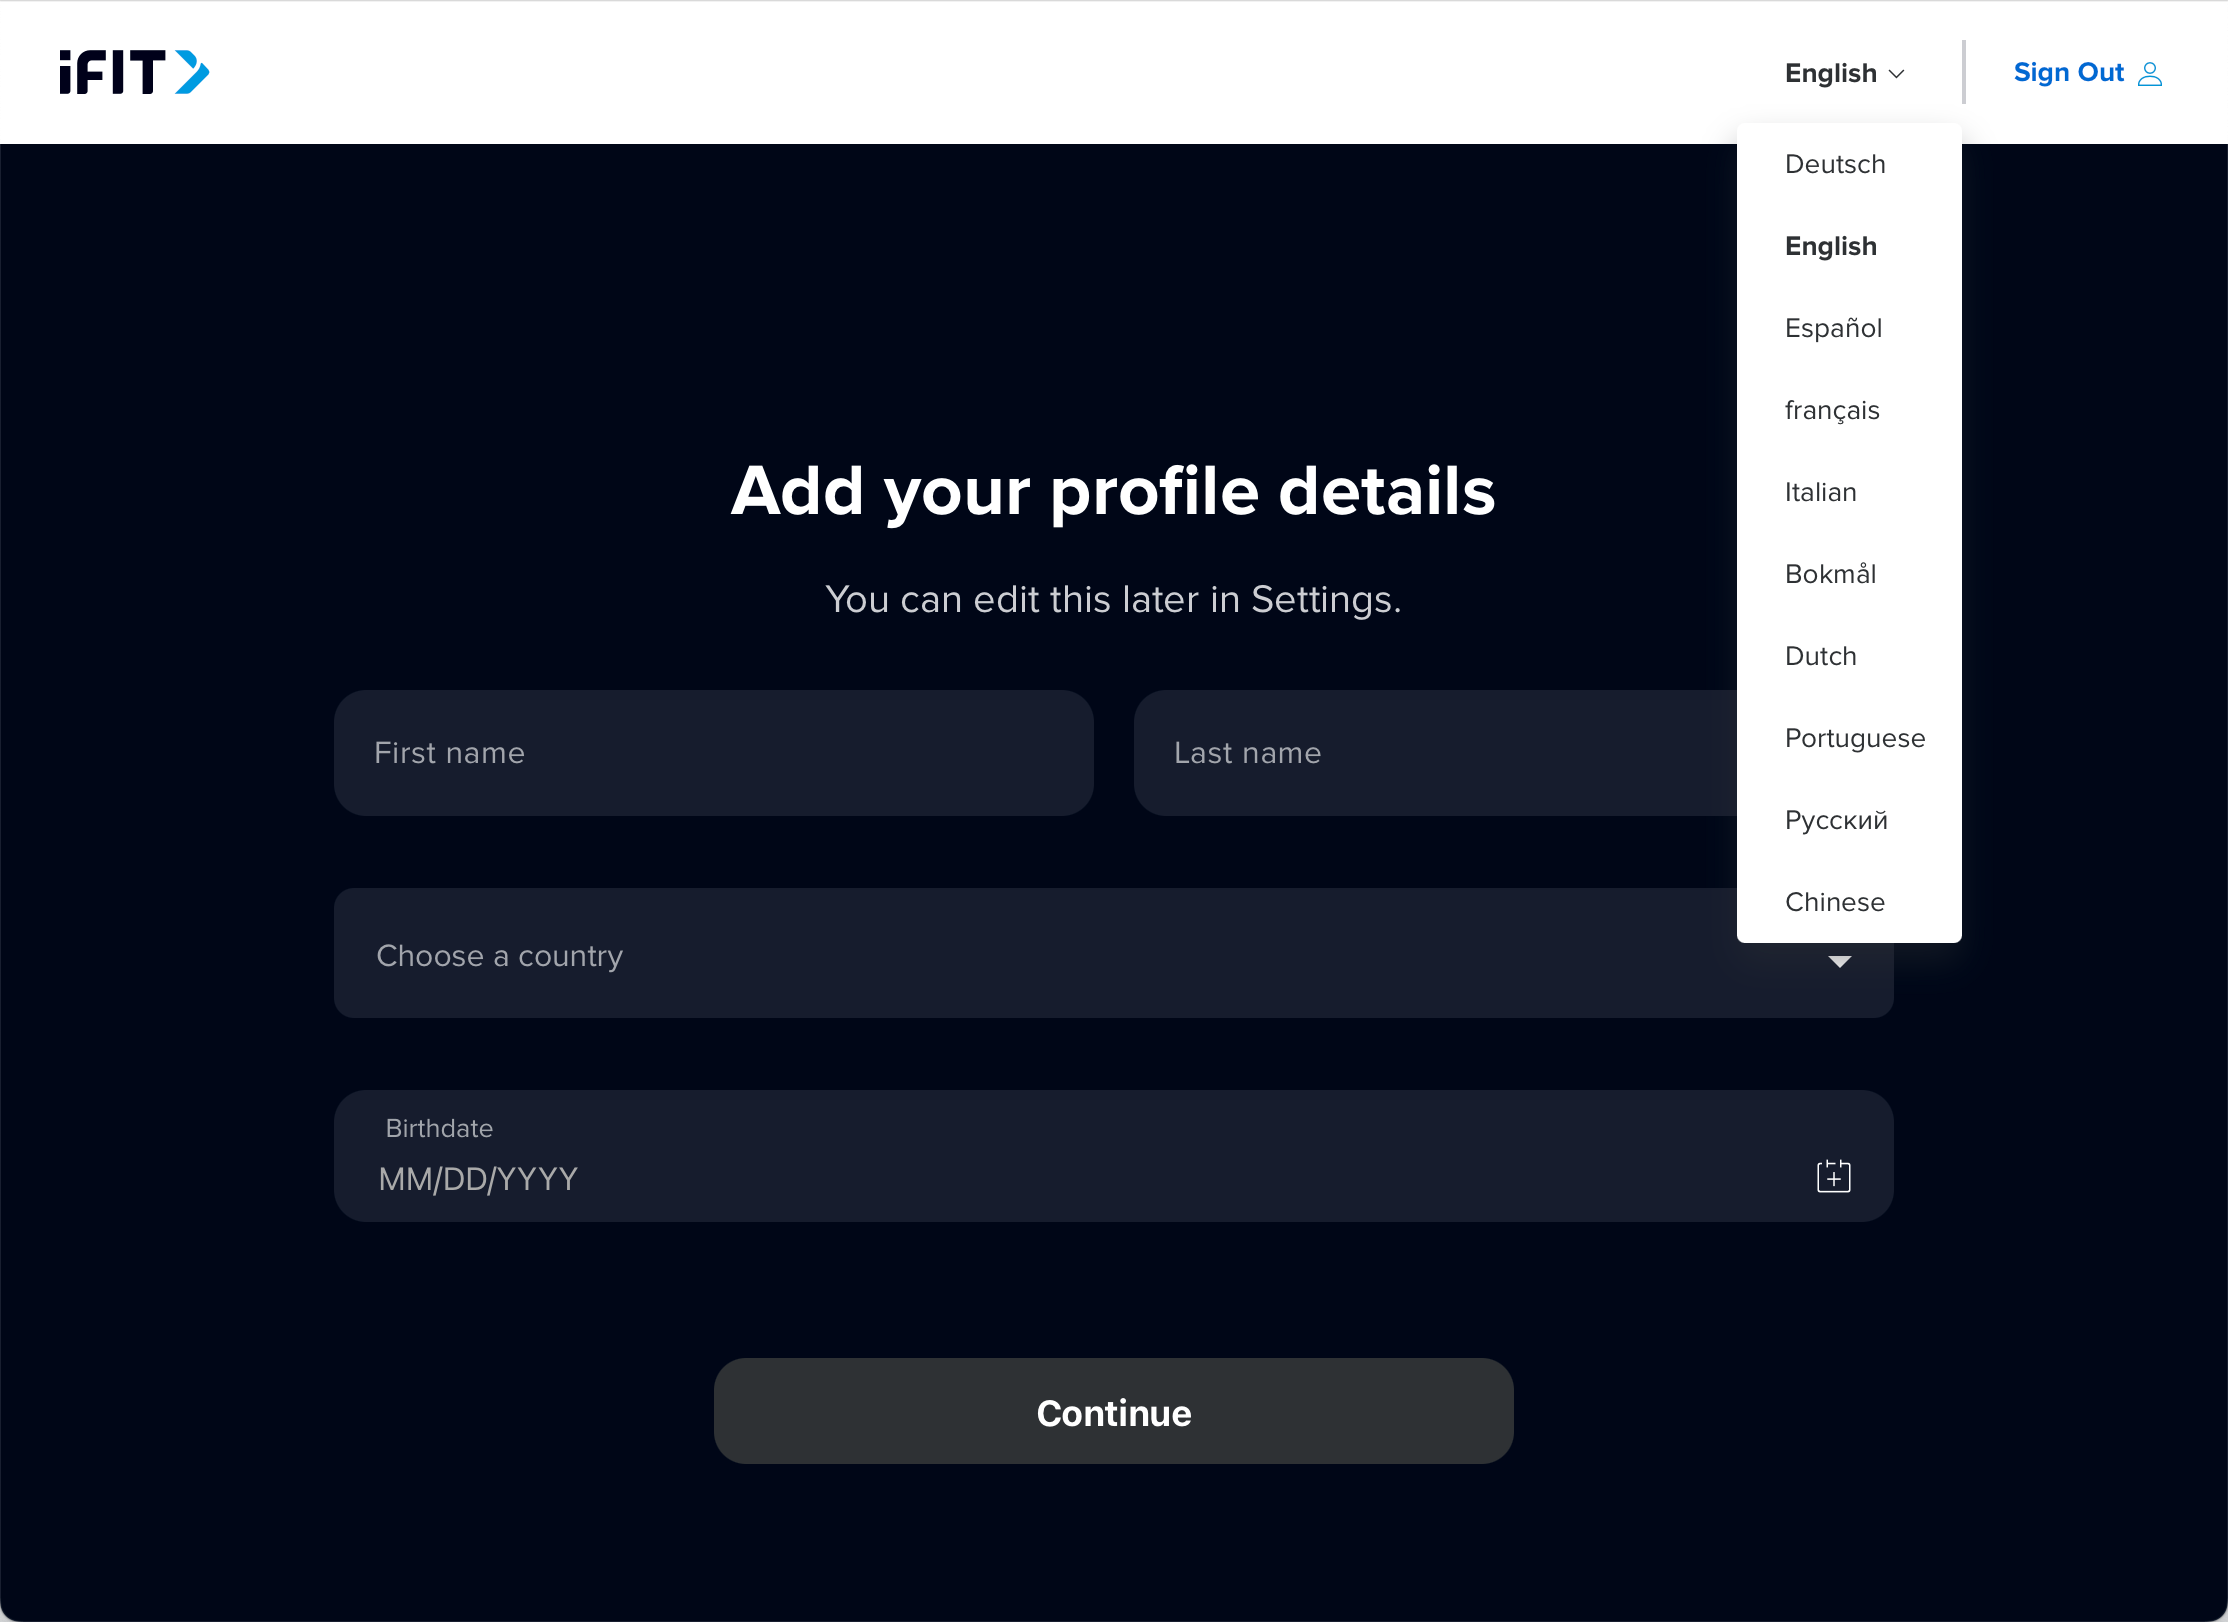Screen dimensions: 2228x1622
Task: Choose Portuguese from the menu
Action: pyautogui.click(x=1854, y=738)
